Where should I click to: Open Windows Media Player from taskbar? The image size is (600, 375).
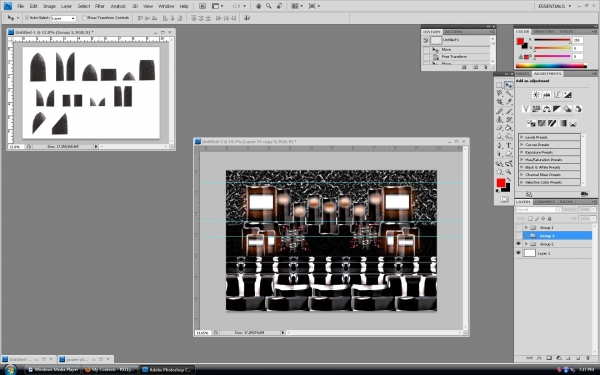coord(53,370)
